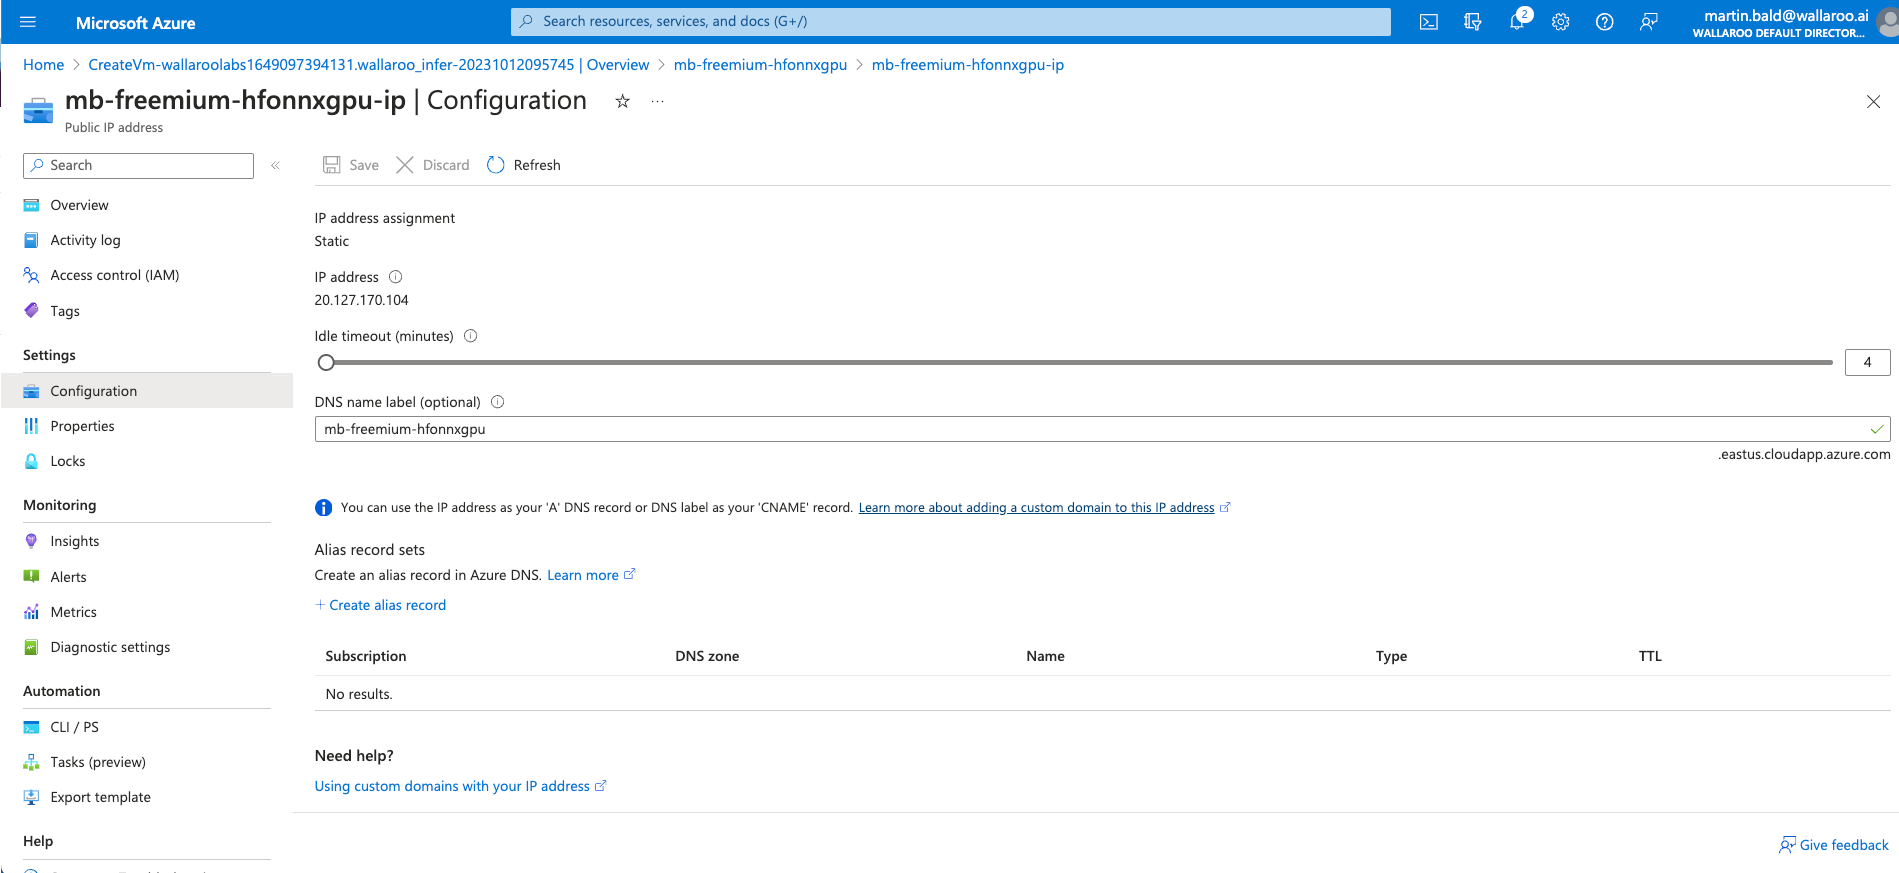Open the CreateVm deployment Overview breadcrumb
Image resolution: width=1899 pixels, height=873 pixels.
pos(369,65)
